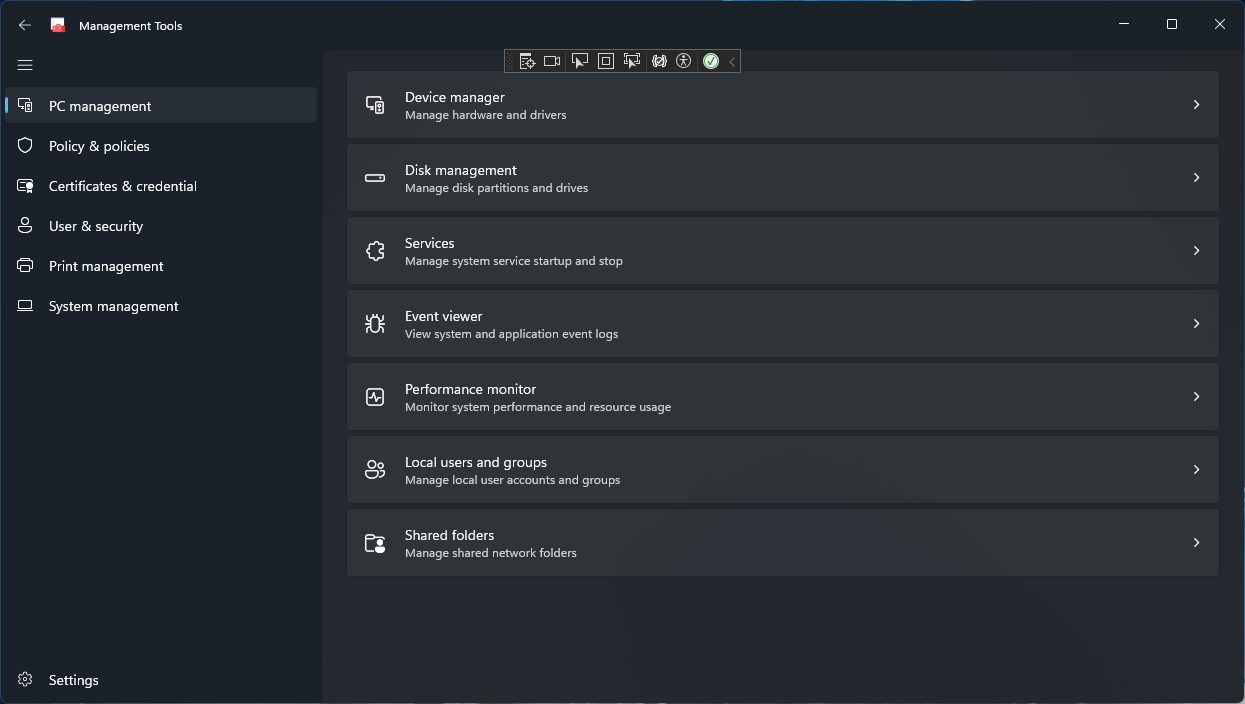Screen dimensions: 1245x704
Task: Toggle the hamburger navigation menu
Action: (25, 65)
